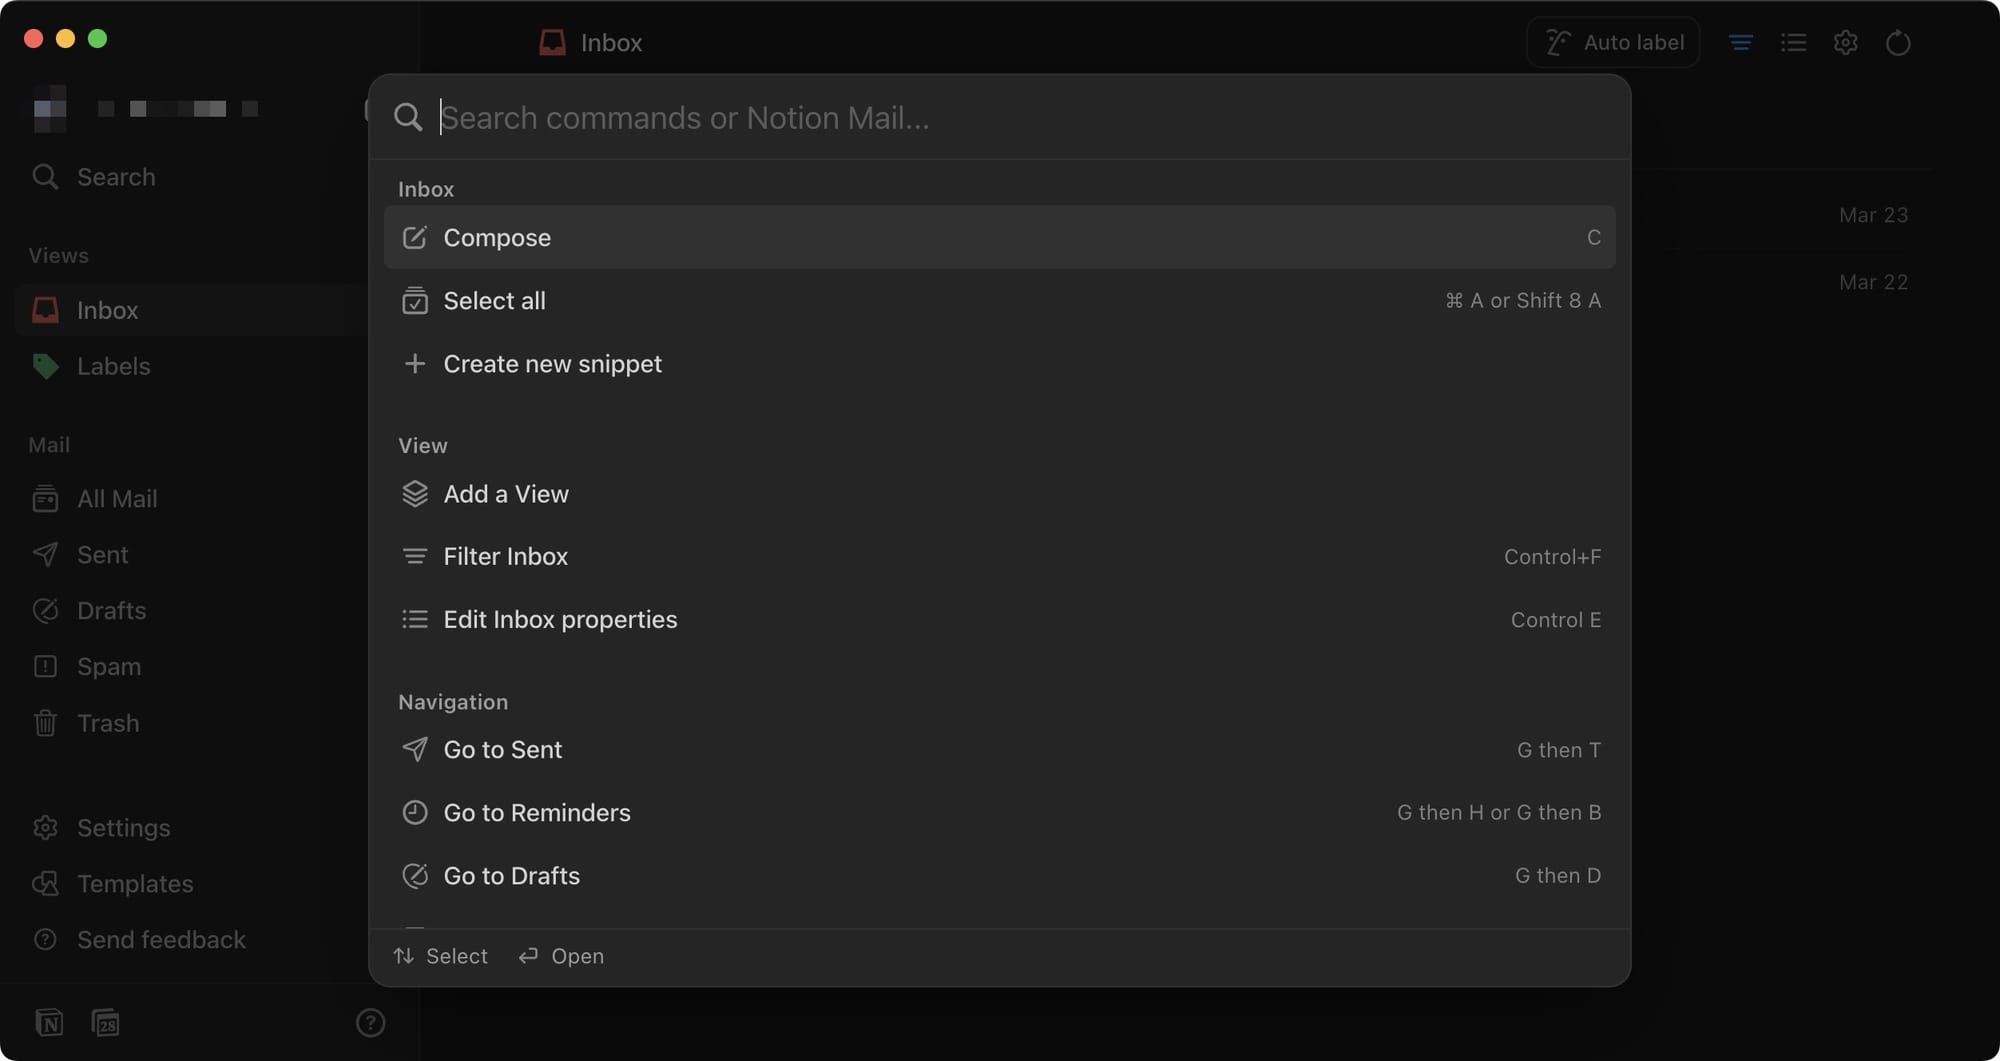
Task: Click the Open hint in palette footer
Action: click(561, 956)
